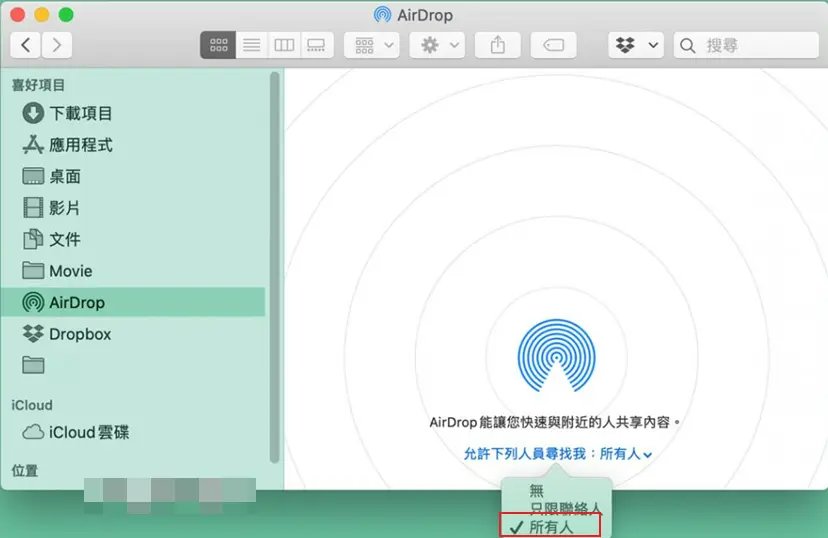Open the 允許下列人員尋找我 discovery dropdown
828x538 pixels.
click(x=558, y=454)
